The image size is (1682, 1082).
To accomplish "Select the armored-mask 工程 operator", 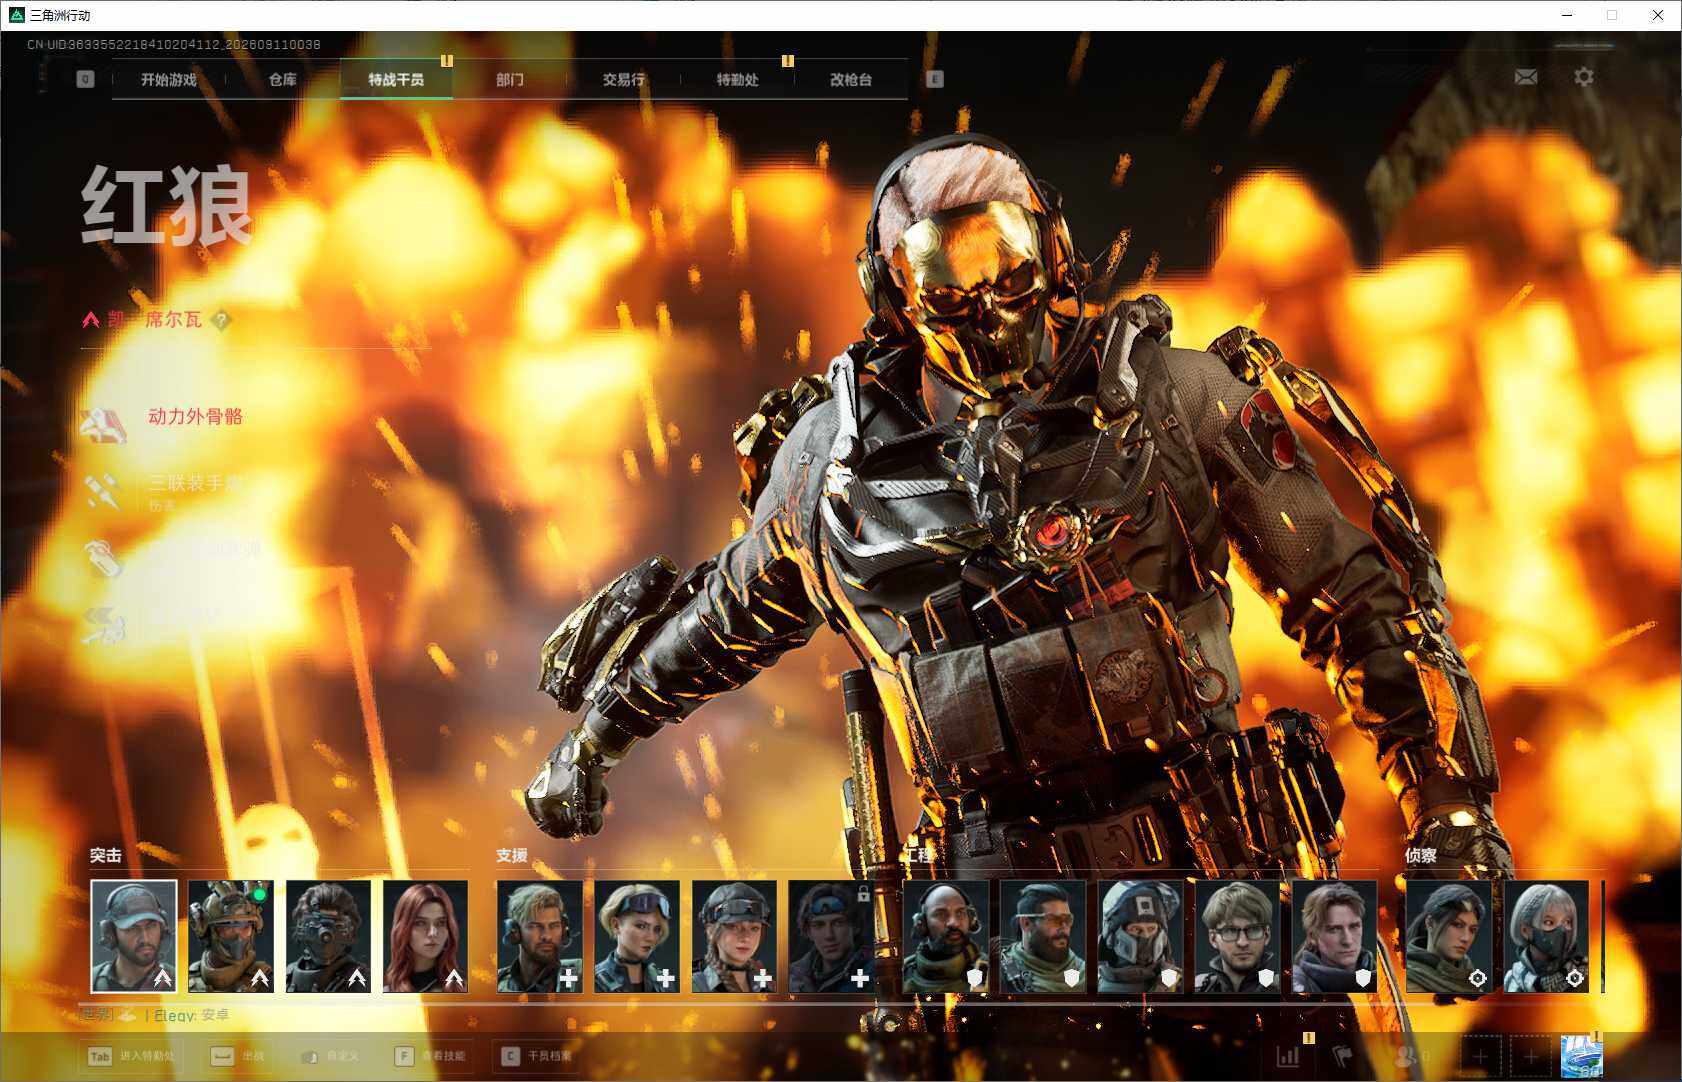I will (1140, 936).
